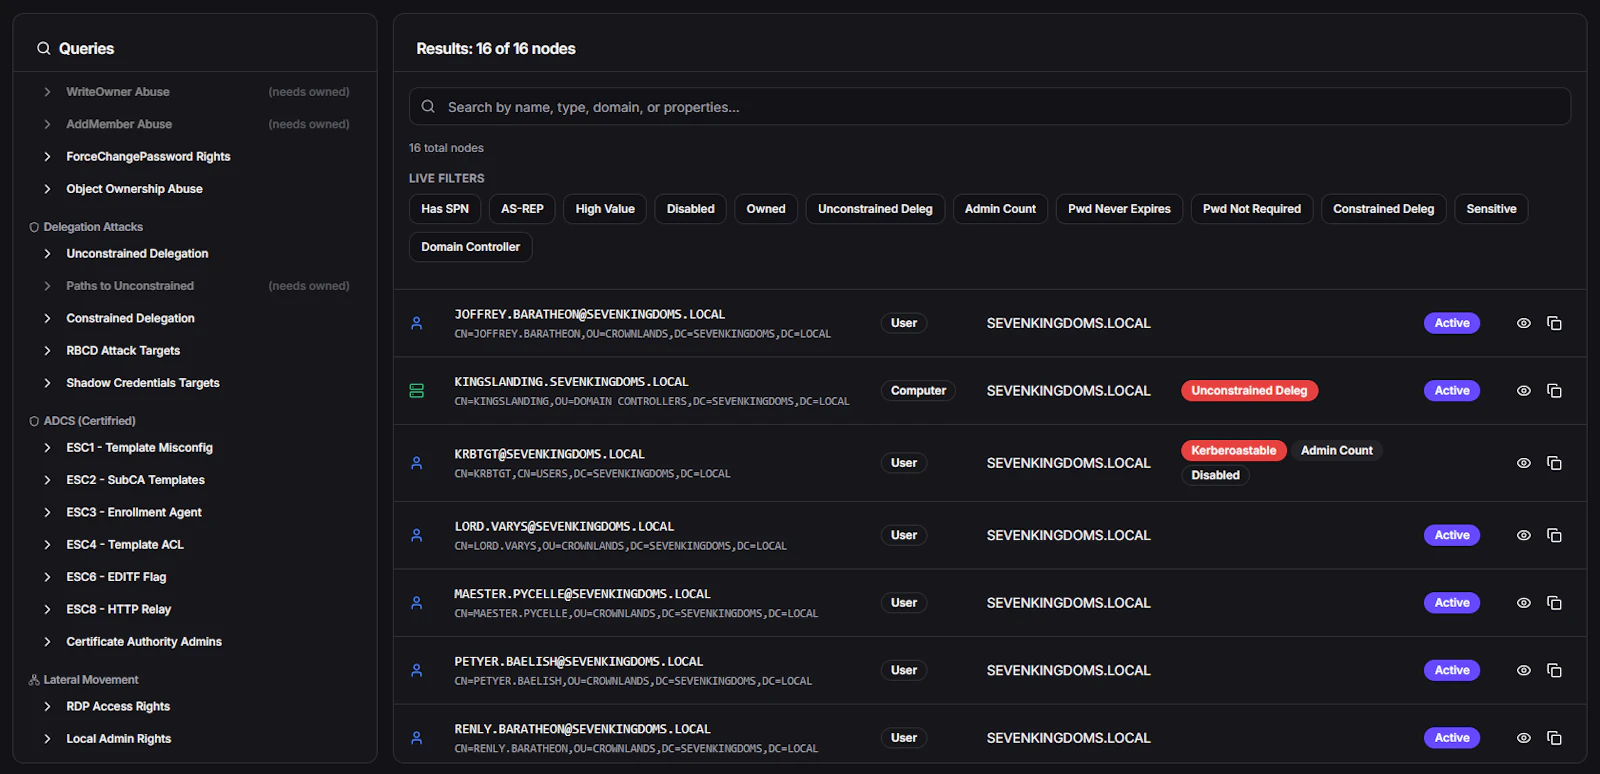Select the ESC2 - SubCA Templates query

click(135, 480)
